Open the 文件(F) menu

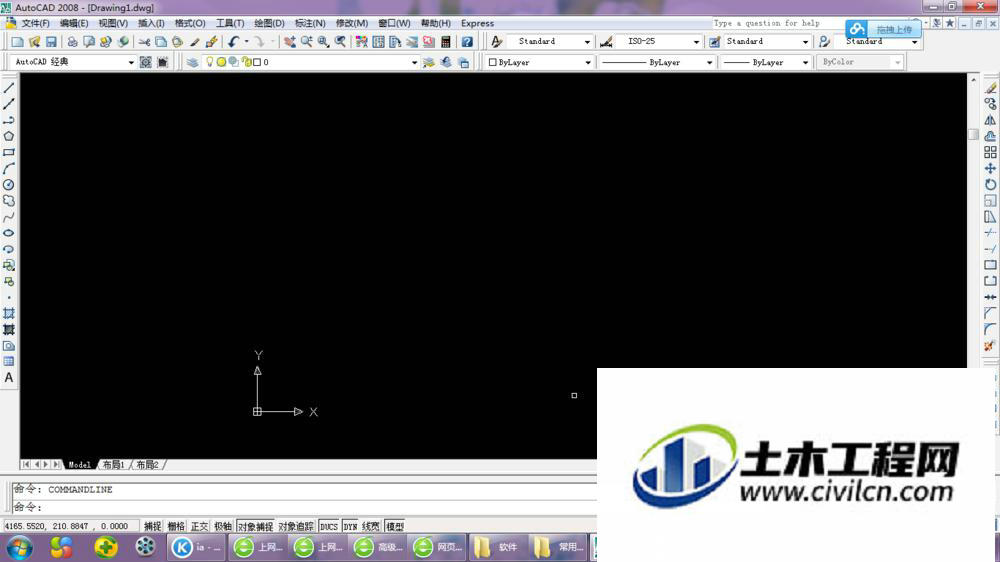tap(36, 23)
